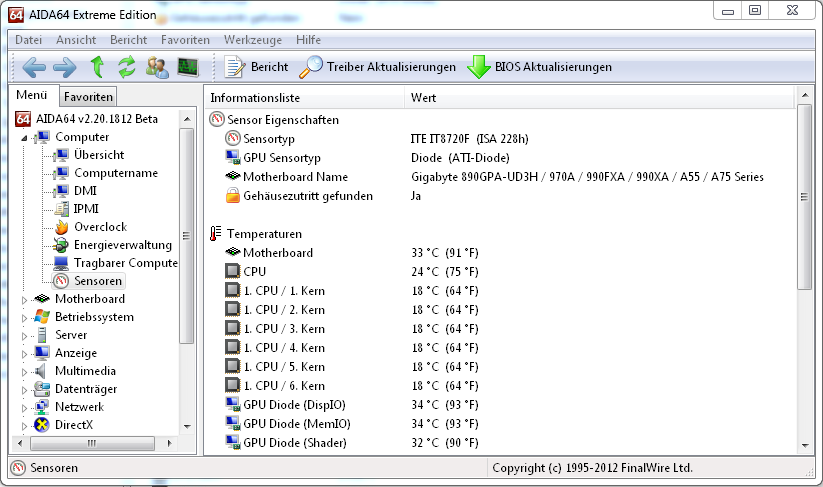Expand the Datenträger tree node

(x=24, y=390)
